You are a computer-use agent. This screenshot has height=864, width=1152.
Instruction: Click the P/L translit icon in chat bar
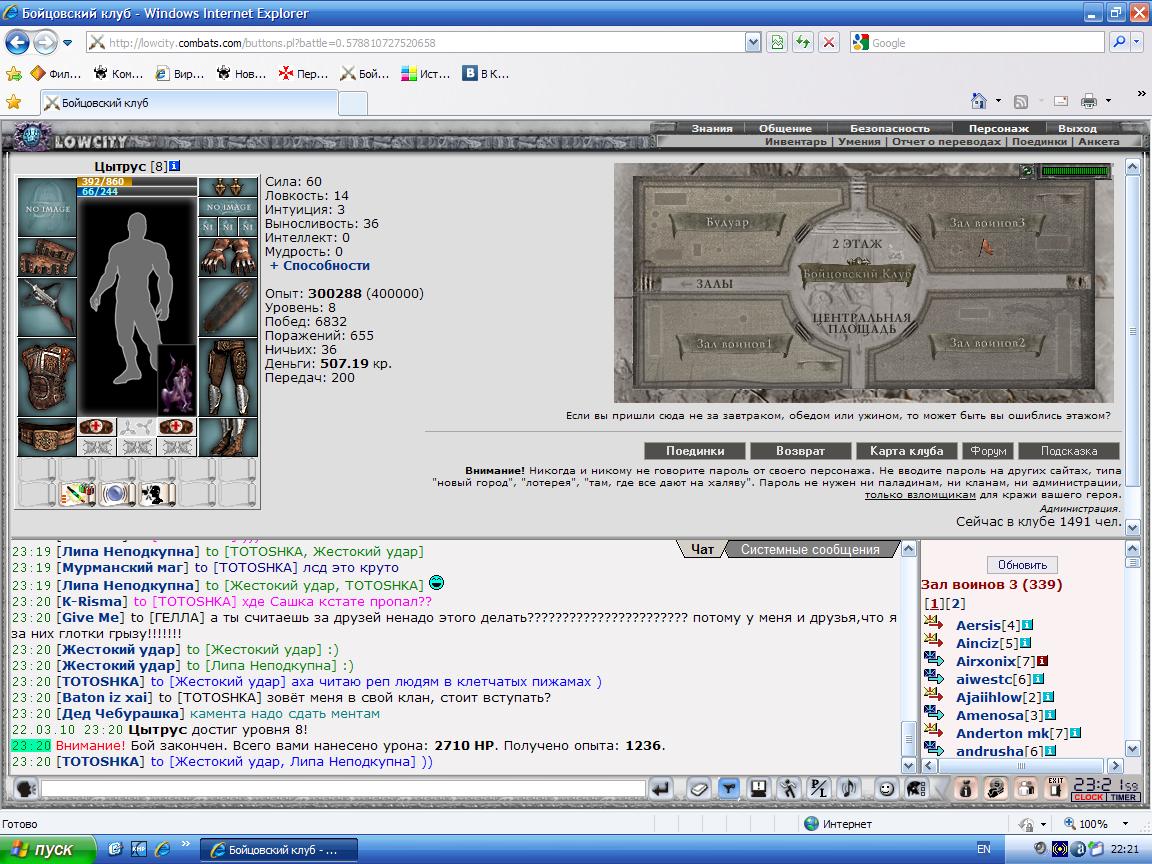coord(818,789)
